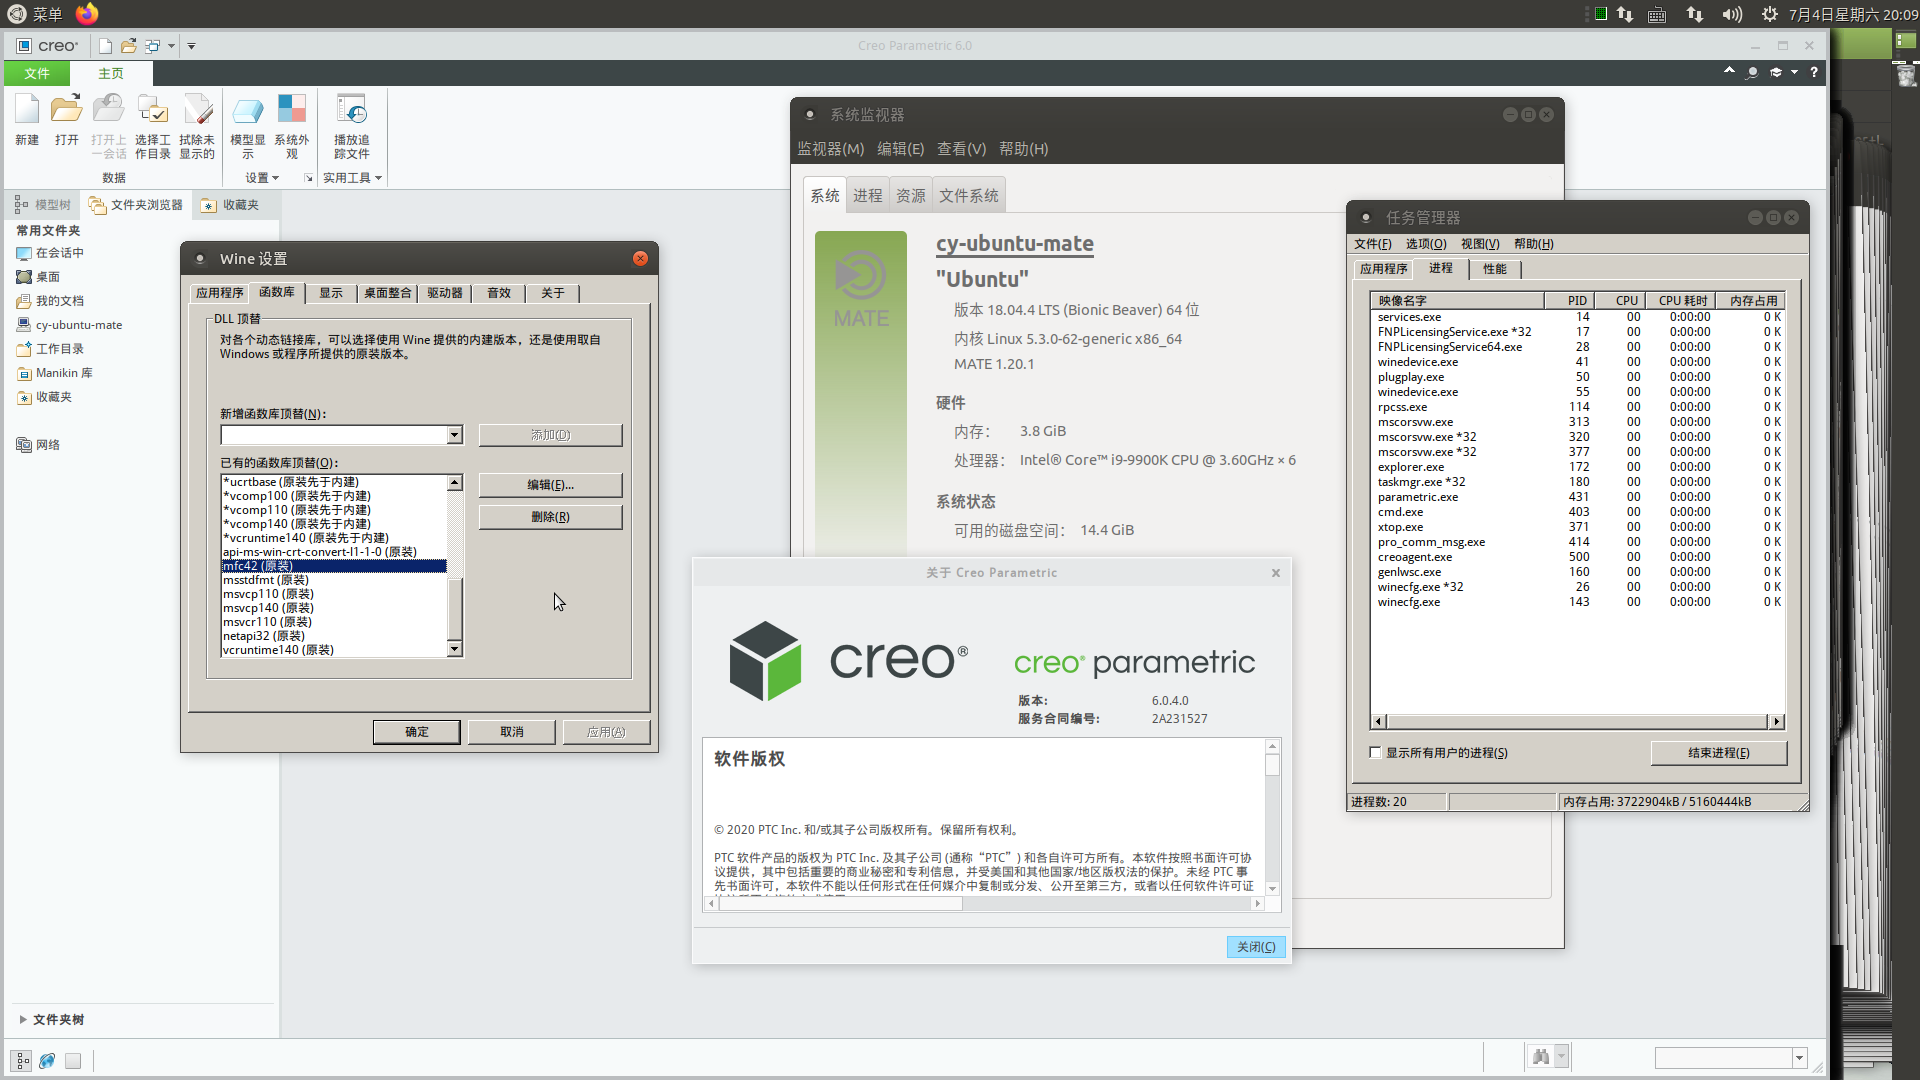Expand the folder tree (文件夹树) section
Viewport: 1920px width, 1080px height.
(22, 1019)
